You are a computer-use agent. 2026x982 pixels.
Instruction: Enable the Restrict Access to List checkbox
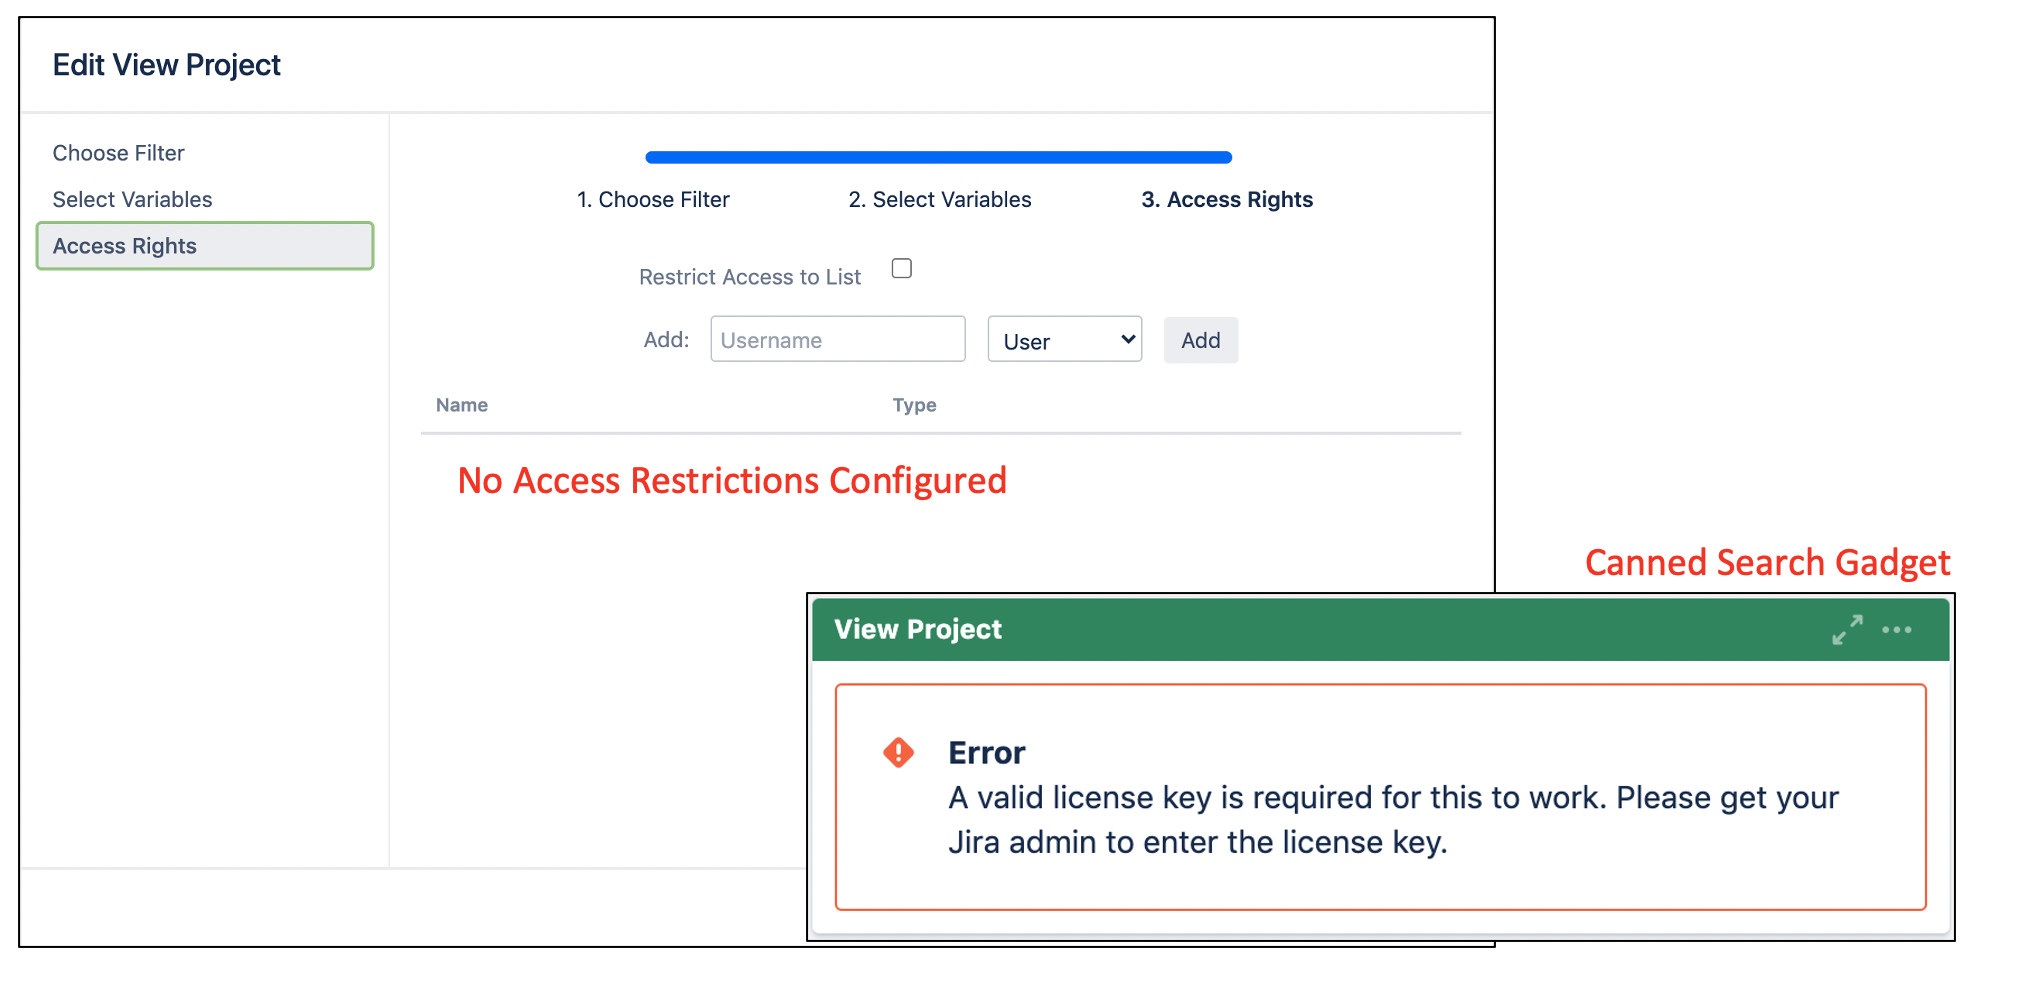click(901, 268)
